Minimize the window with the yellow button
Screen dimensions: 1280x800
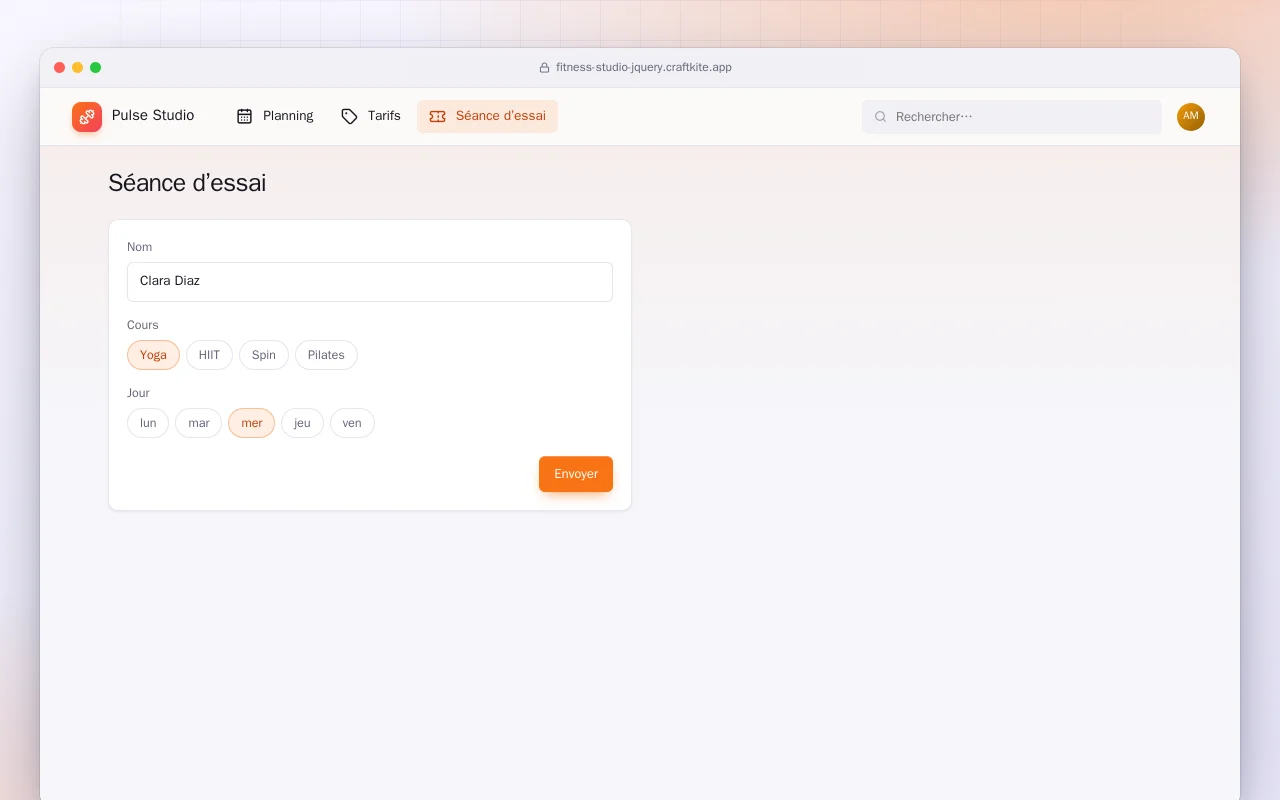(78, 68)
